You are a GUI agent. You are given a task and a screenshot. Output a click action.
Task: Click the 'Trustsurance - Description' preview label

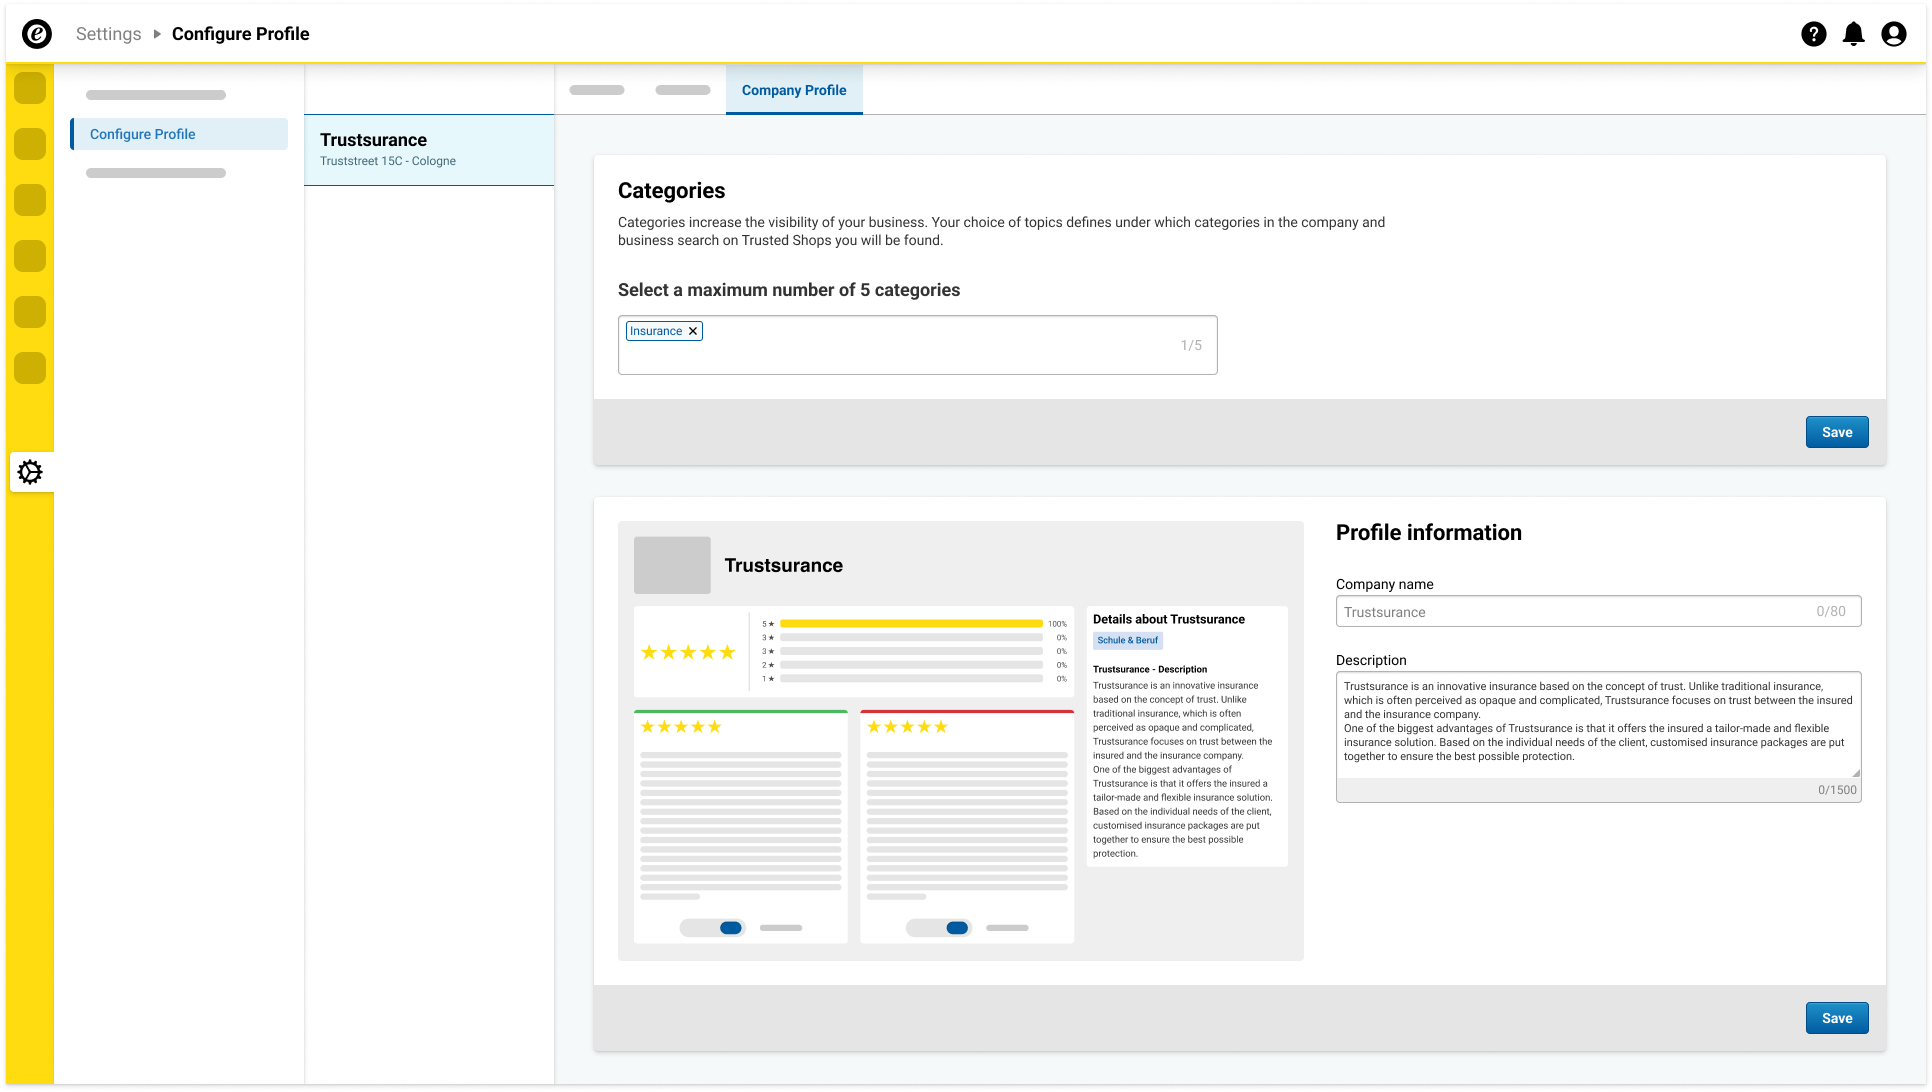[x=1150, y=670]
